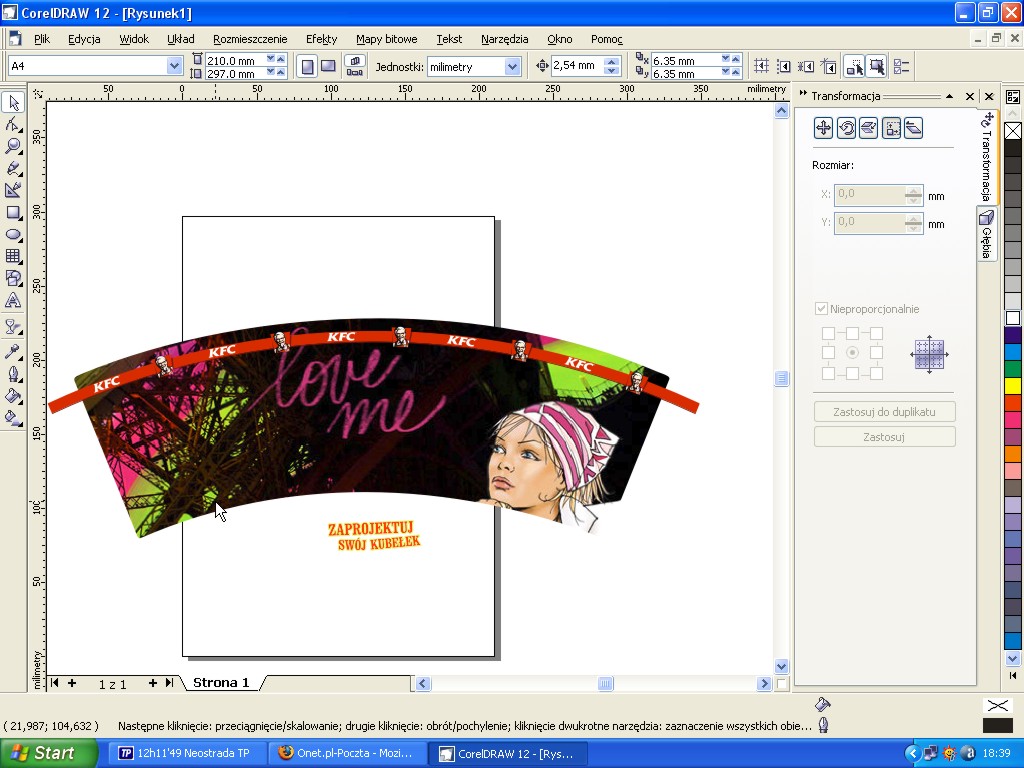
Task: Choose the Rectangle tool in toolbox
Action: [13, 212]
